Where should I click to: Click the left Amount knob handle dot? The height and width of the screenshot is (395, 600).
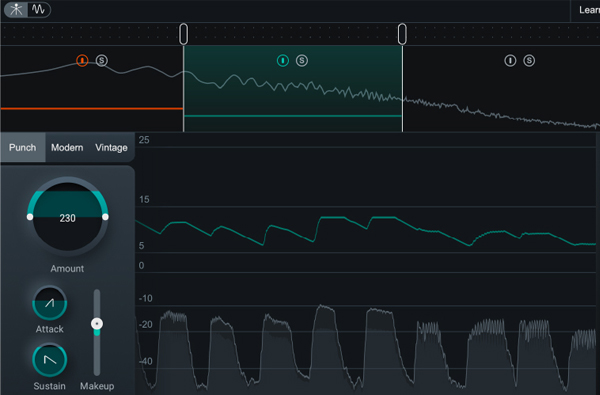pyautogui.click(x=30, y=217)
